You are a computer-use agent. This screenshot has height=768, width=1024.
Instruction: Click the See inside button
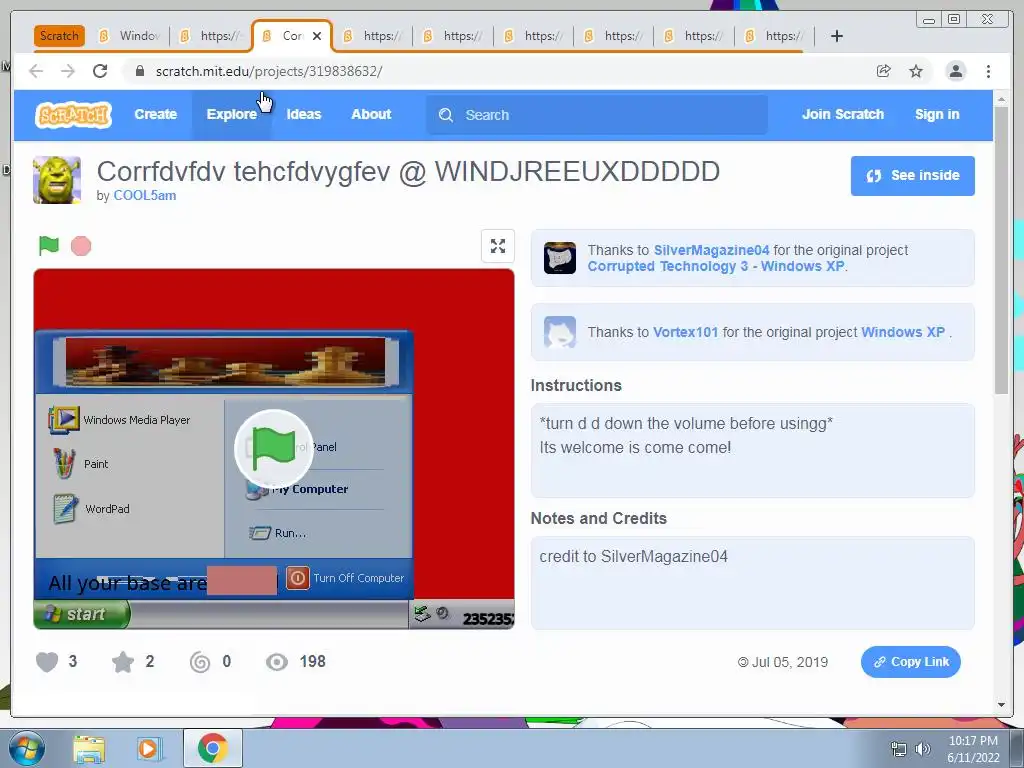coord(912,176)
